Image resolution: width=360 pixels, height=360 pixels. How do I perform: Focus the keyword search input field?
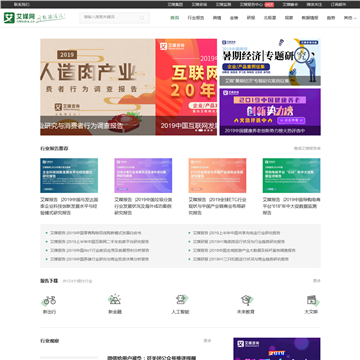110,18
